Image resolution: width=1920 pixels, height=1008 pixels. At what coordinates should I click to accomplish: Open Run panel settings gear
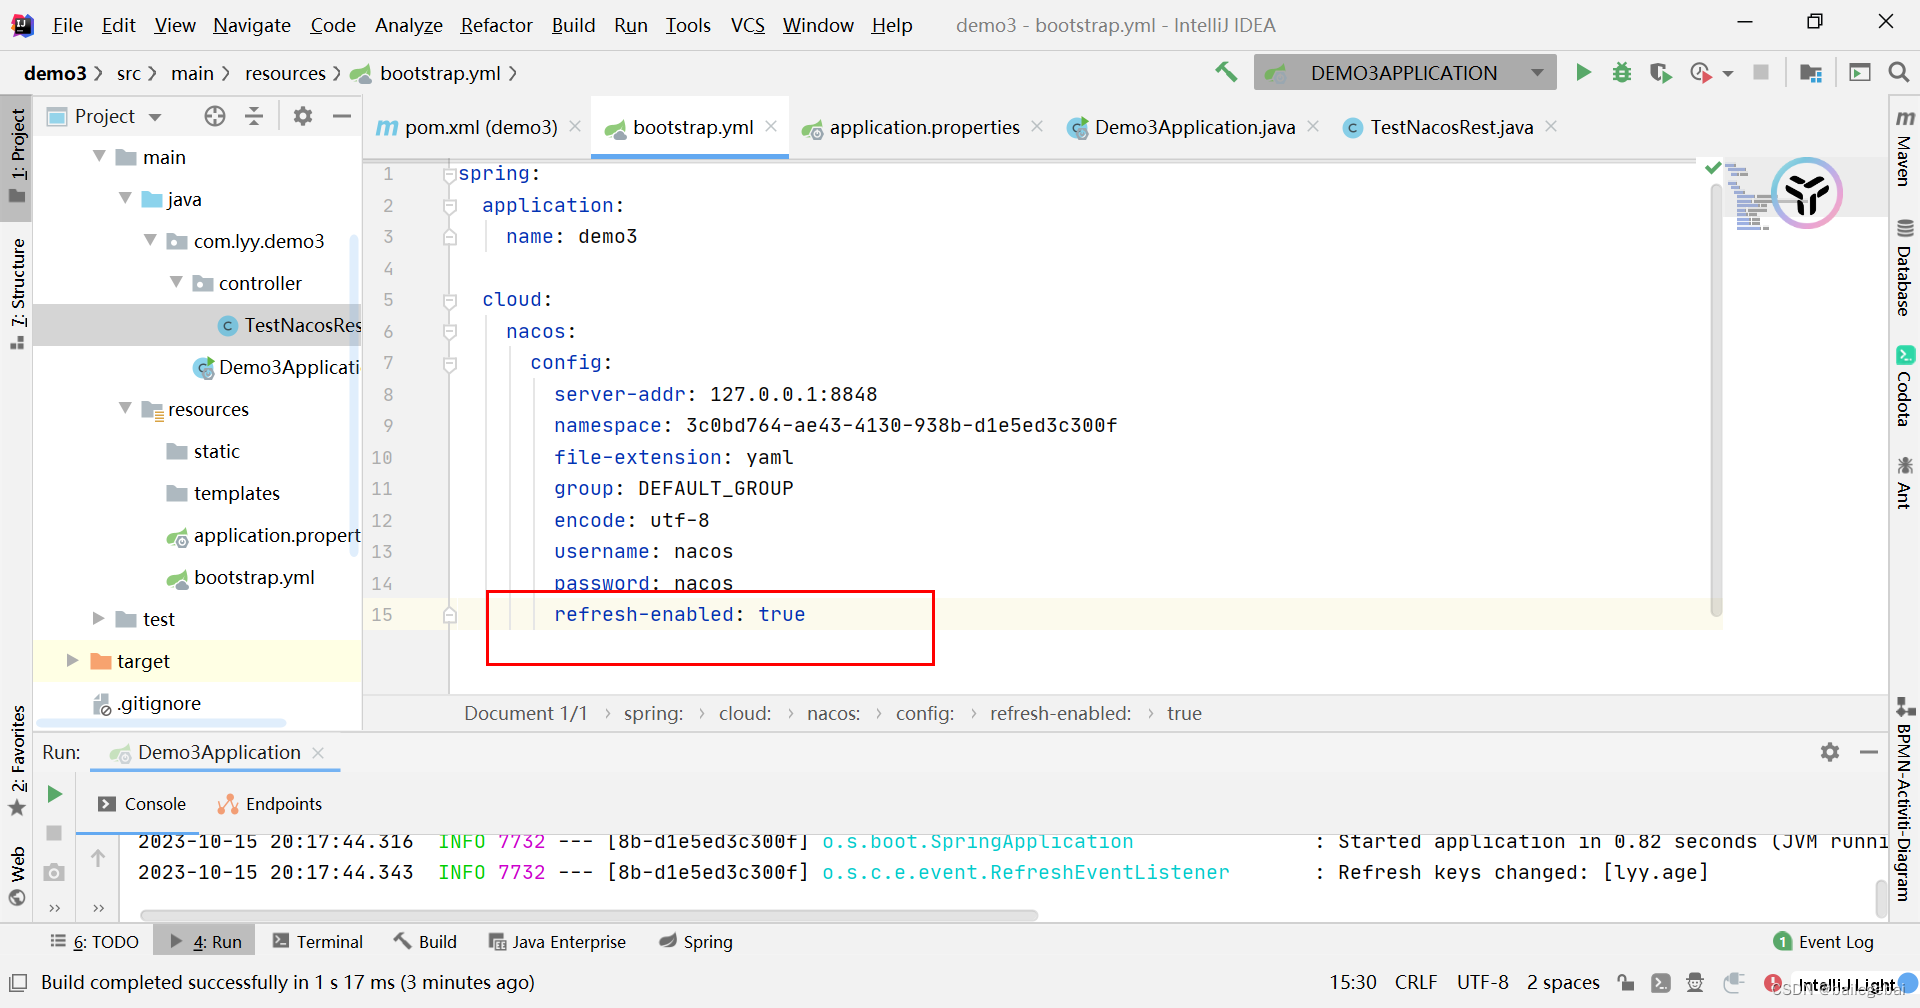click(1830, 752)
